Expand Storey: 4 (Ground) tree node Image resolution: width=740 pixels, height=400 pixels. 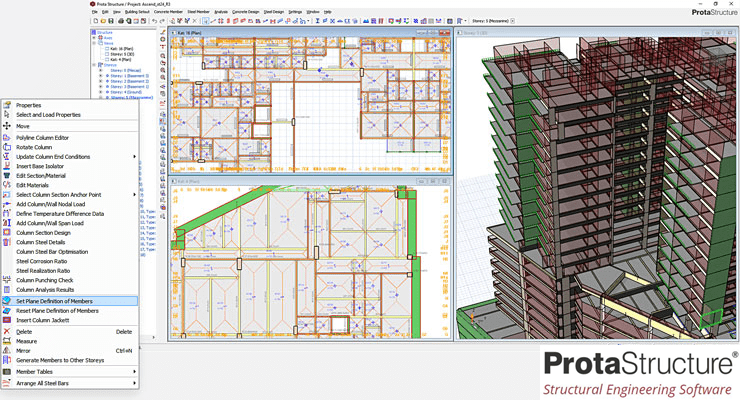[101, 92]
